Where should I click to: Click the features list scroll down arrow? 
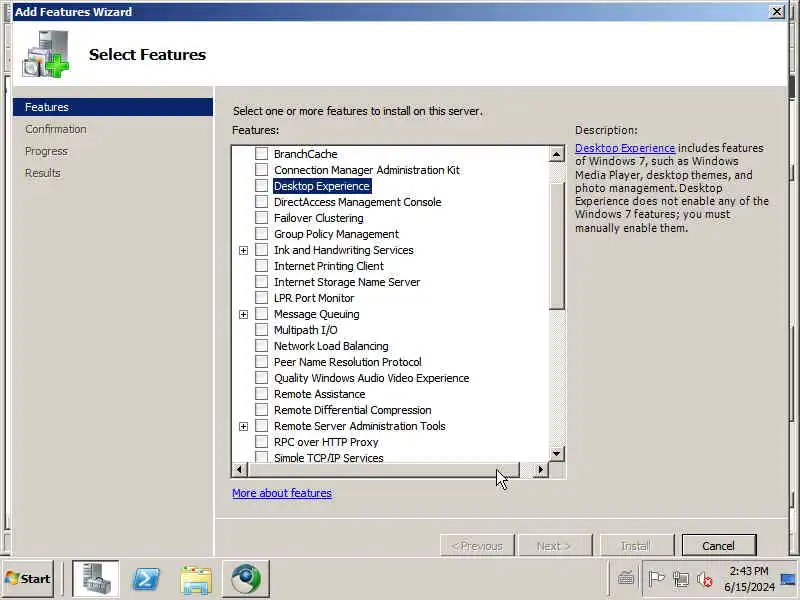[557, 453]
